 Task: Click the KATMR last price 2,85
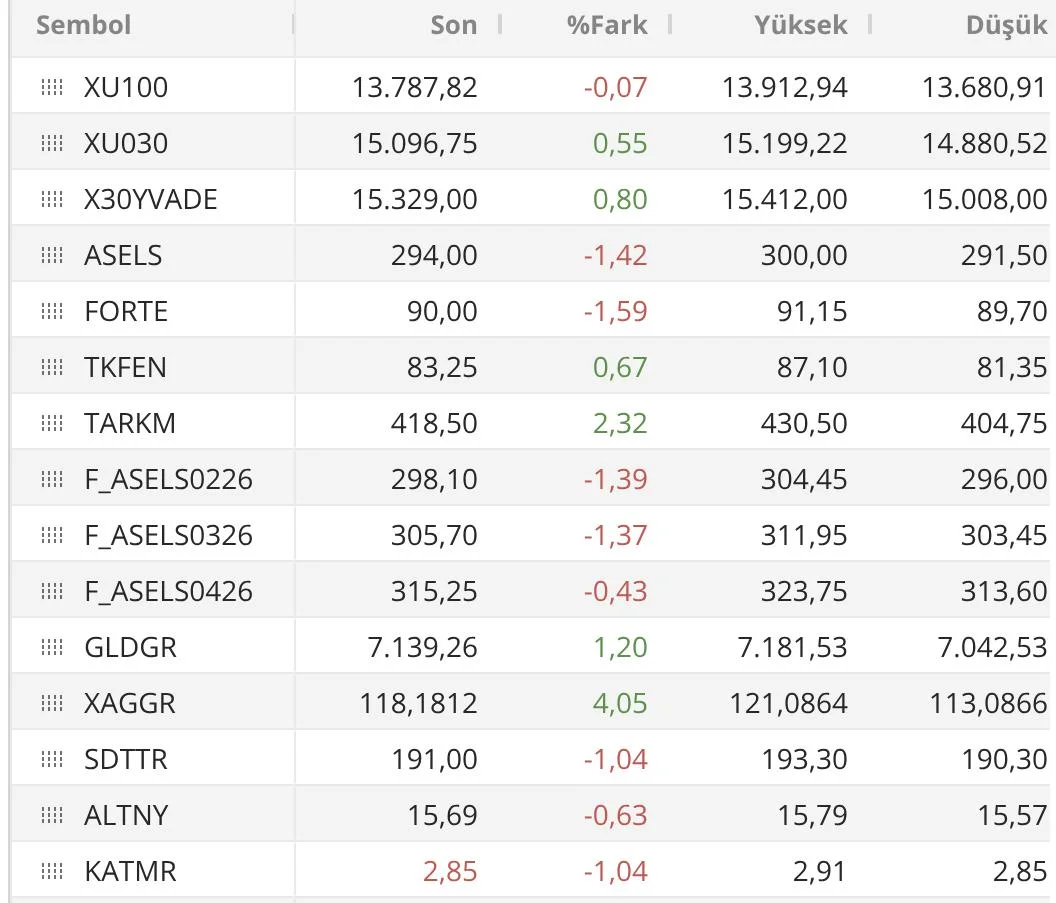tap(449, 872)
